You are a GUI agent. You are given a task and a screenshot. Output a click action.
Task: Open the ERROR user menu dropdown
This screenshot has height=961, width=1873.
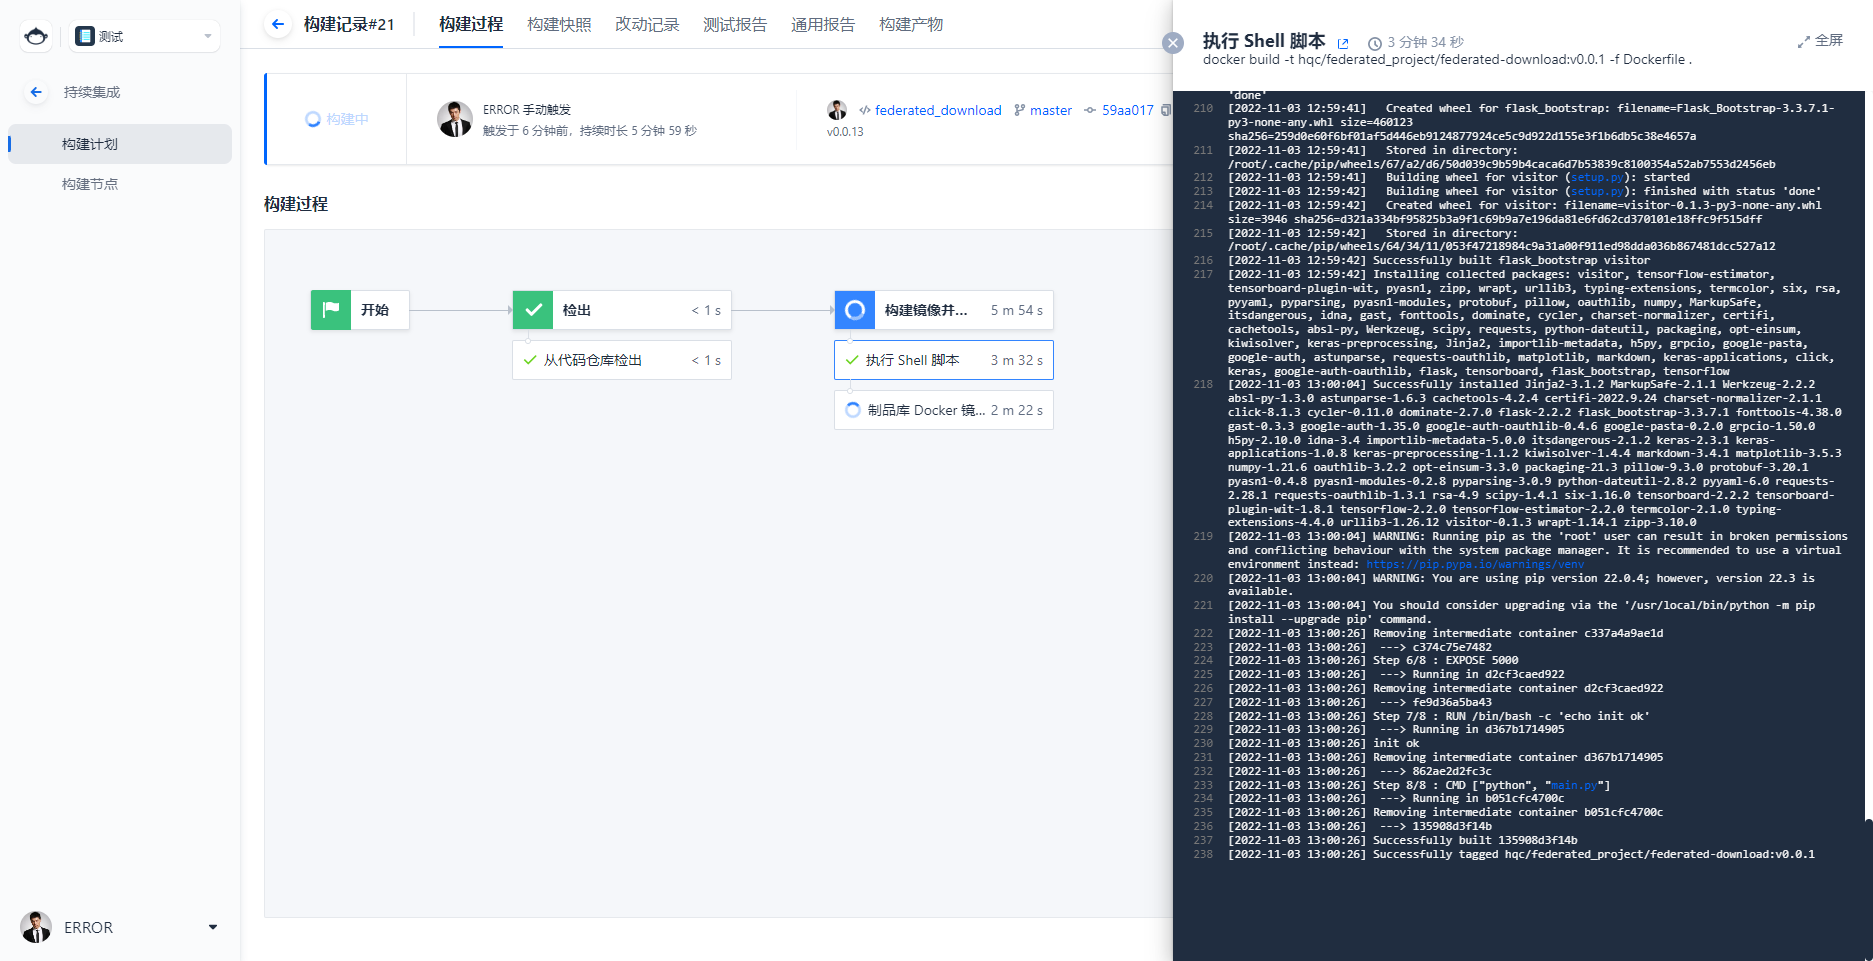[212, 927]
